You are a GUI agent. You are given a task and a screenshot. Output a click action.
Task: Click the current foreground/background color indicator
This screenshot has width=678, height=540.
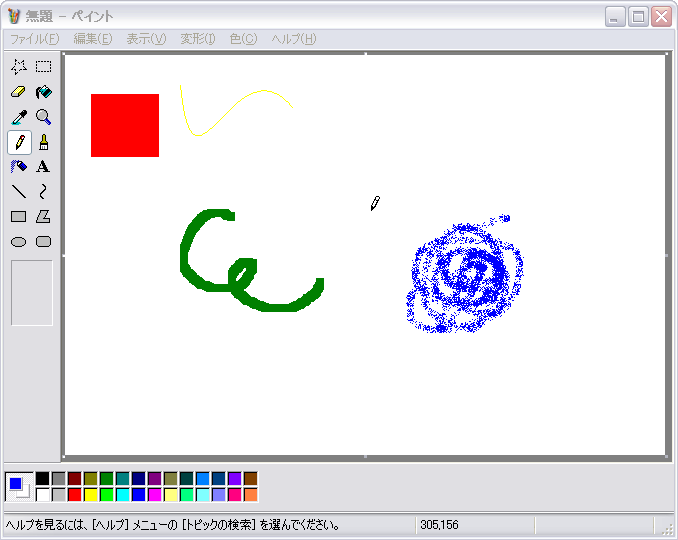point(19,487)
